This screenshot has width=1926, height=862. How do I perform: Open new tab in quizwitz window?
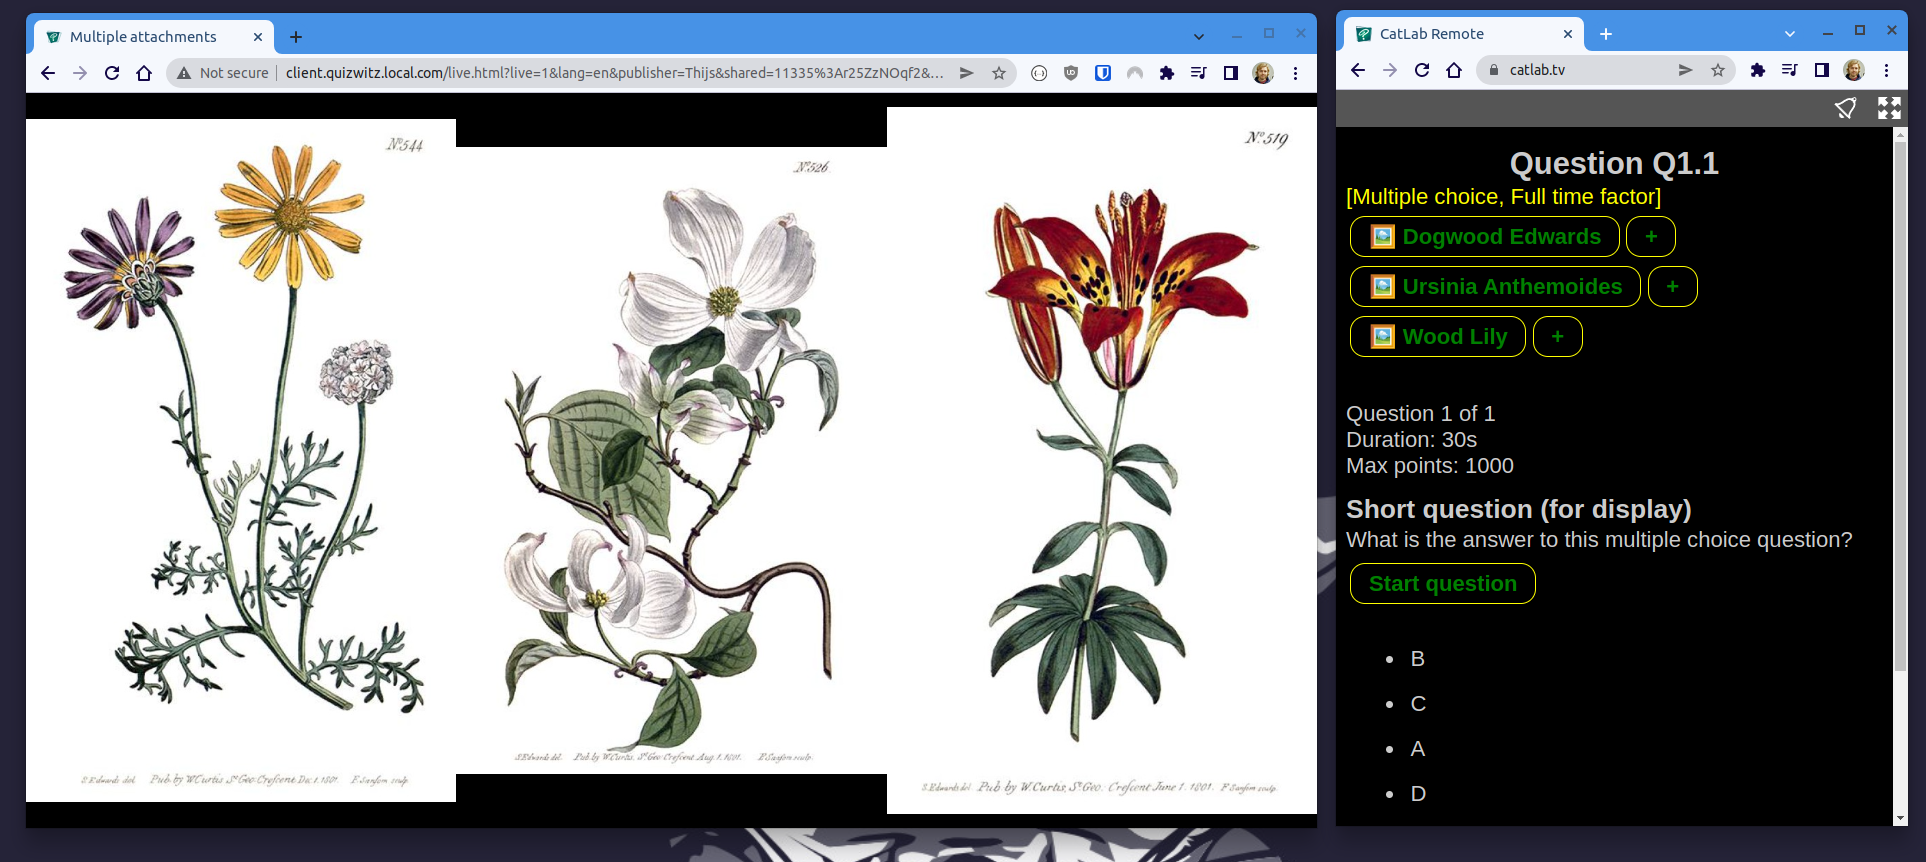(x=296, y=37)
